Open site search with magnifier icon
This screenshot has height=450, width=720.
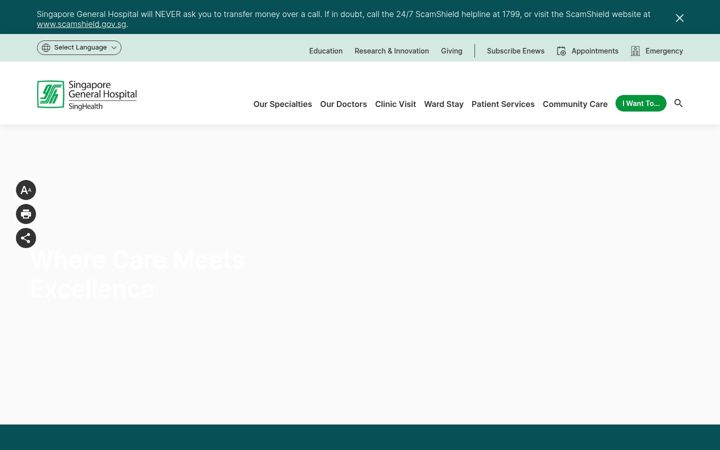coord(678,103)
